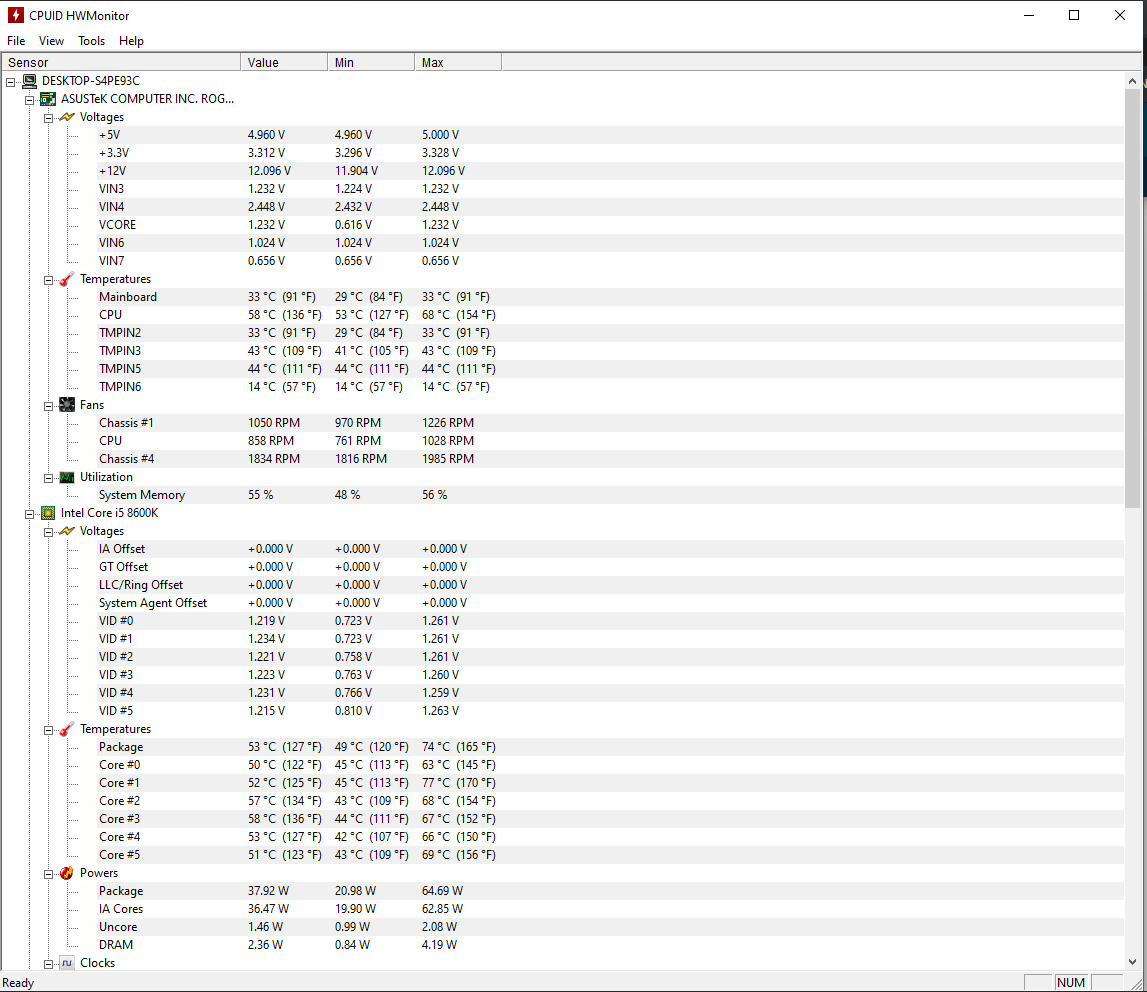The width and height of the screenshot is (1147, 992).
Task: Collapse the ASUSTeK COMPUTER INC. node
Action: 29,99
